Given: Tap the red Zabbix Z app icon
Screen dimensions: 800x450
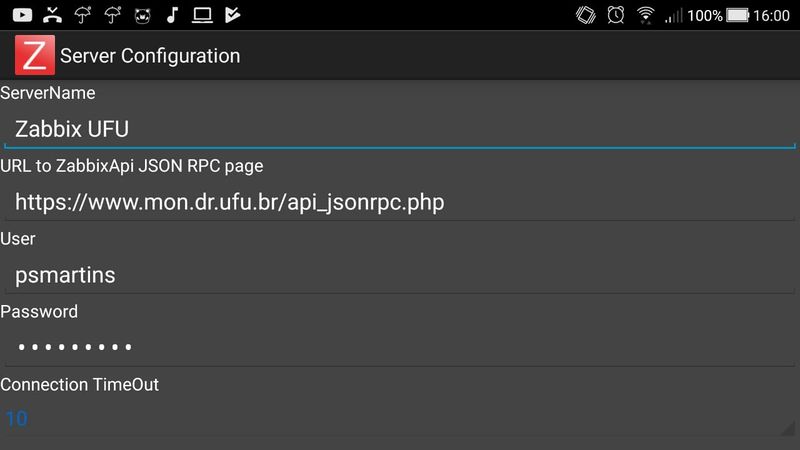Looking at the screenshot, I should tap(34, 55).
